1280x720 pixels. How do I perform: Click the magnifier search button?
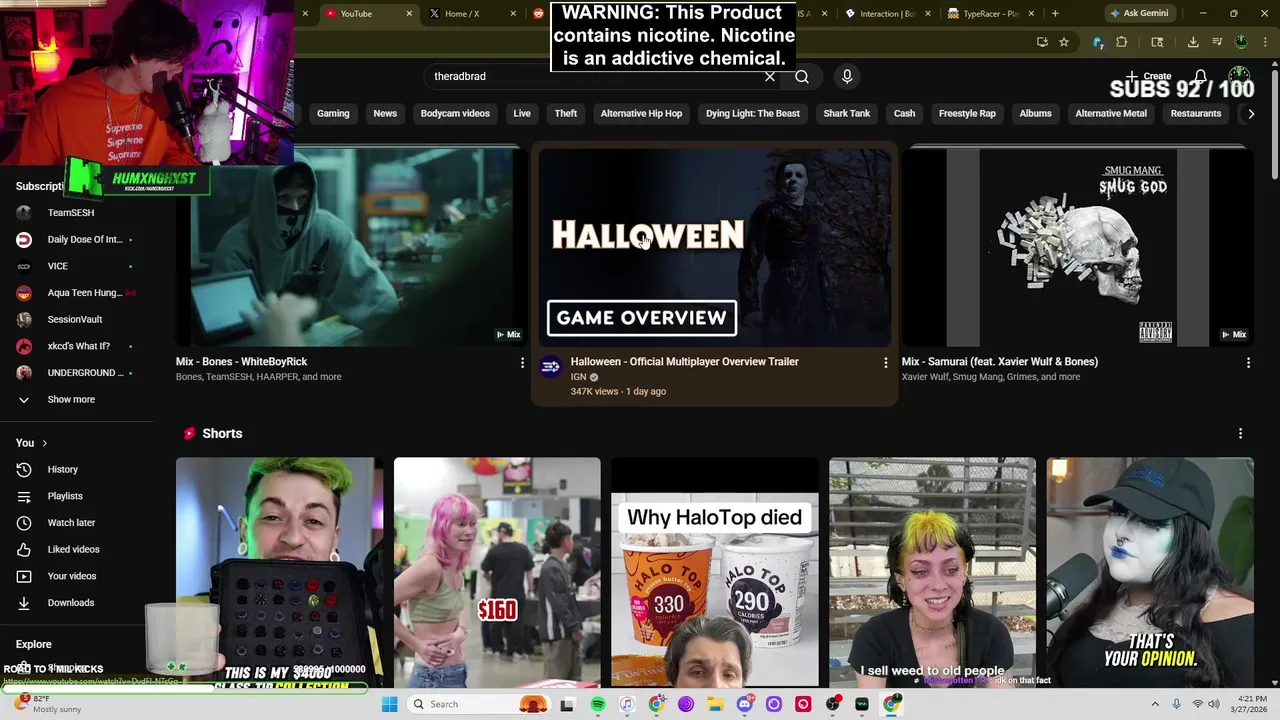coord(802,77)
